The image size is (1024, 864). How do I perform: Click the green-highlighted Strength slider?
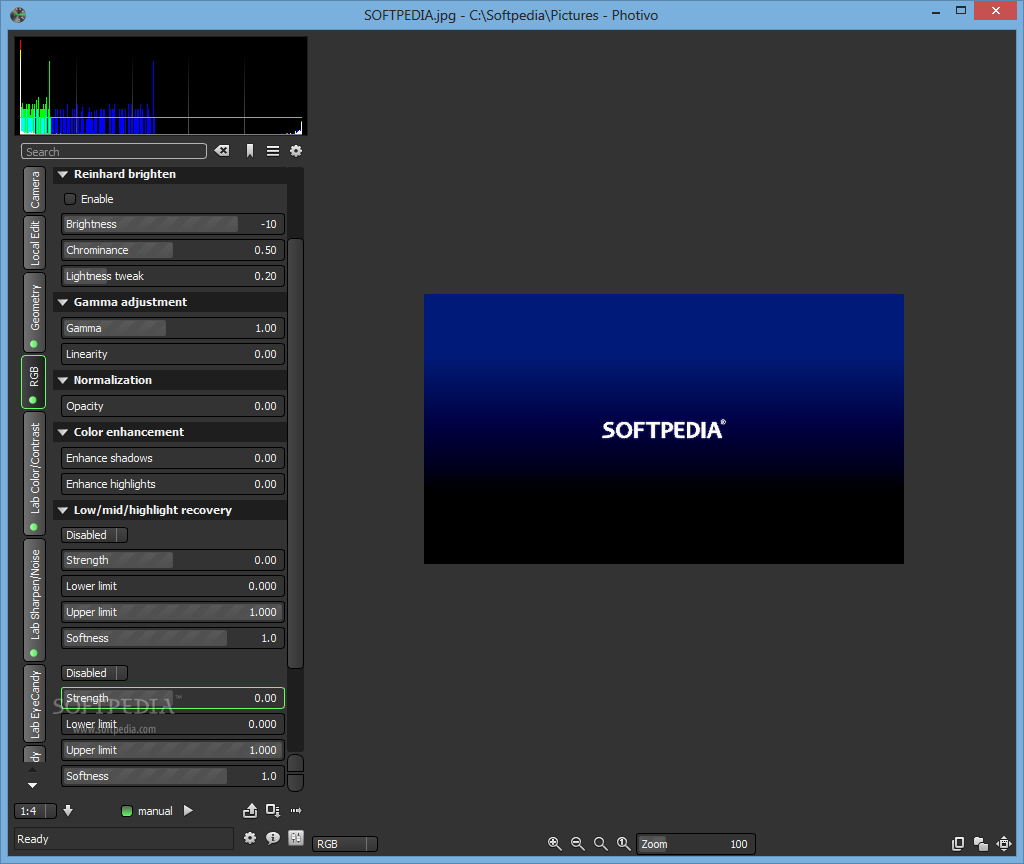(173, 698)
